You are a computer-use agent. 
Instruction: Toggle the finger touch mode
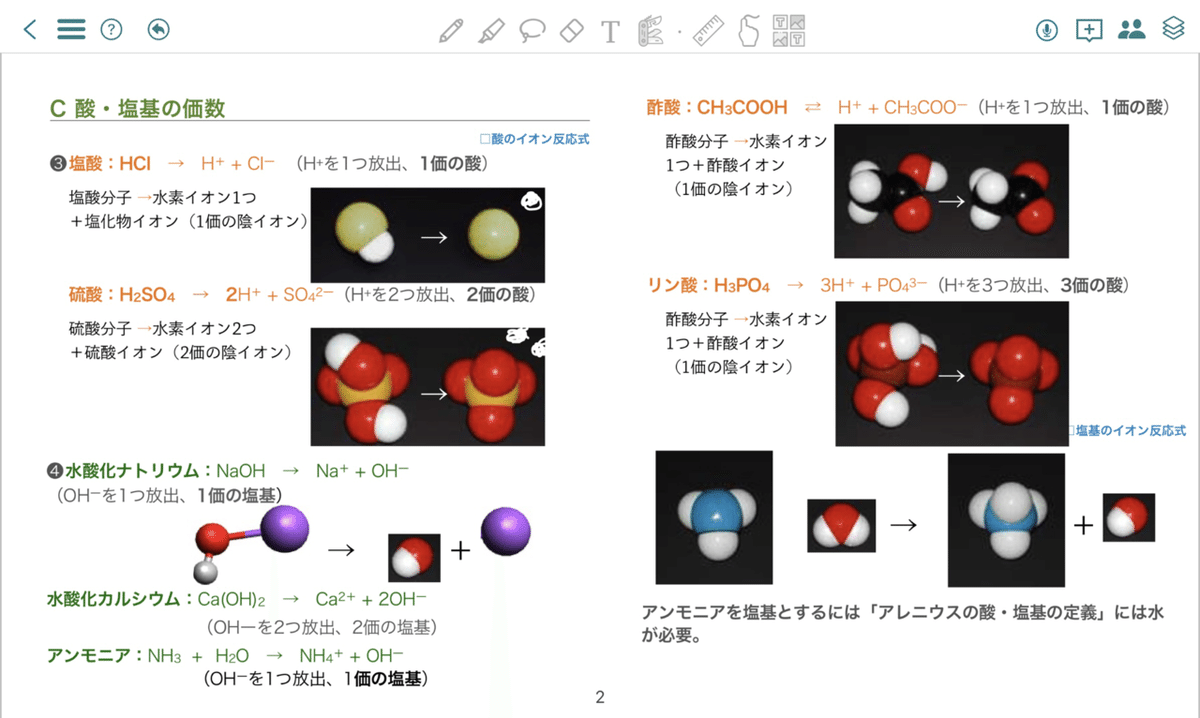(x=748, y=30)
